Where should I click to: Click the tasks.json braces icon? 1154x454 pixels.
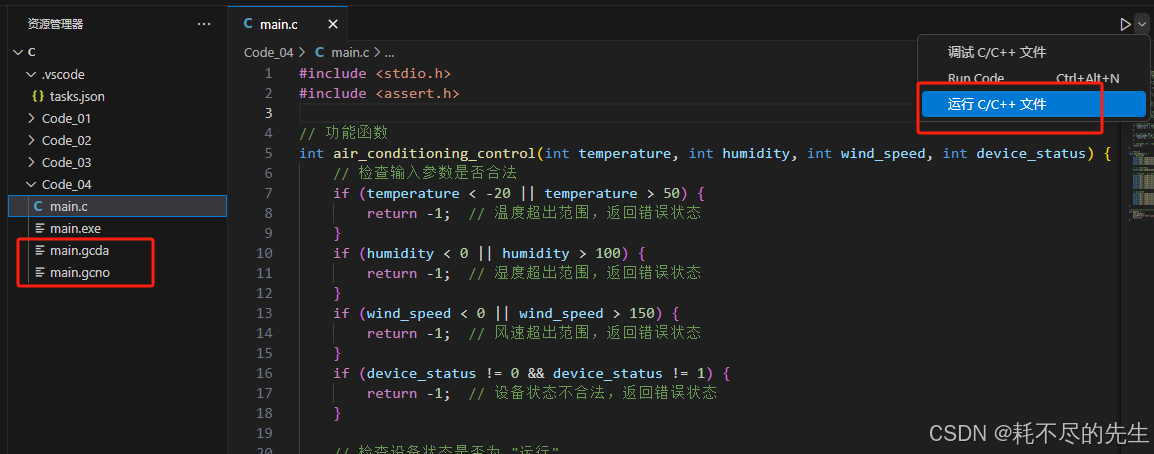coord(38,96)
